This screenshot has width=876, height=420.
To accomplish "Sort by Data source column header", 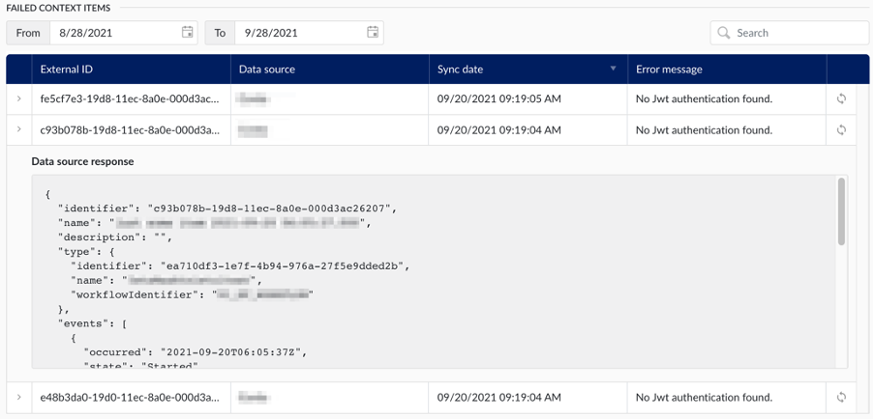I will click(x=267, y=69).
